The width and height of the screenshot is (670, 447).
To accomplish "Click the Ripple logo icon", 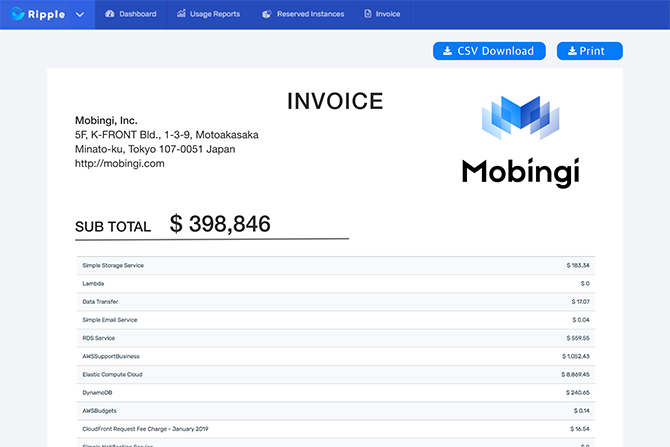I will 17,14.
